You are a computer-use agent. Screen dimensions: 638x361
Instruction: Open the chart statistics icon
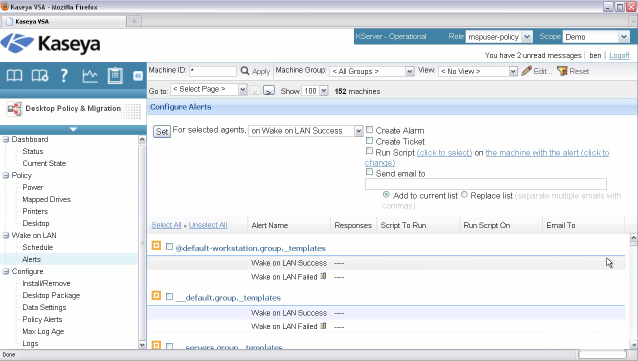(x=90, y=75)
